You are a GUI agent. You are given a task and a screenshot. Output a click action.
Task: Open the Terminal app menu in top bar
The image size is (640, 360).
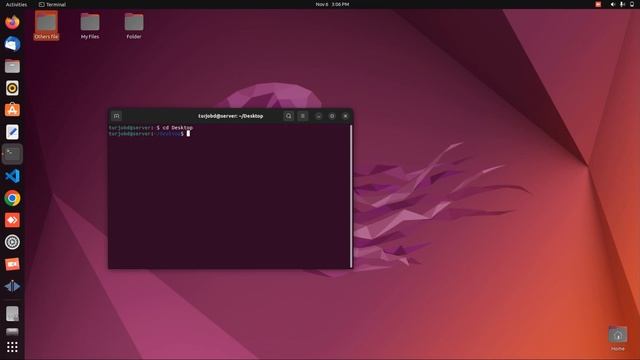(x=52, y=4)
